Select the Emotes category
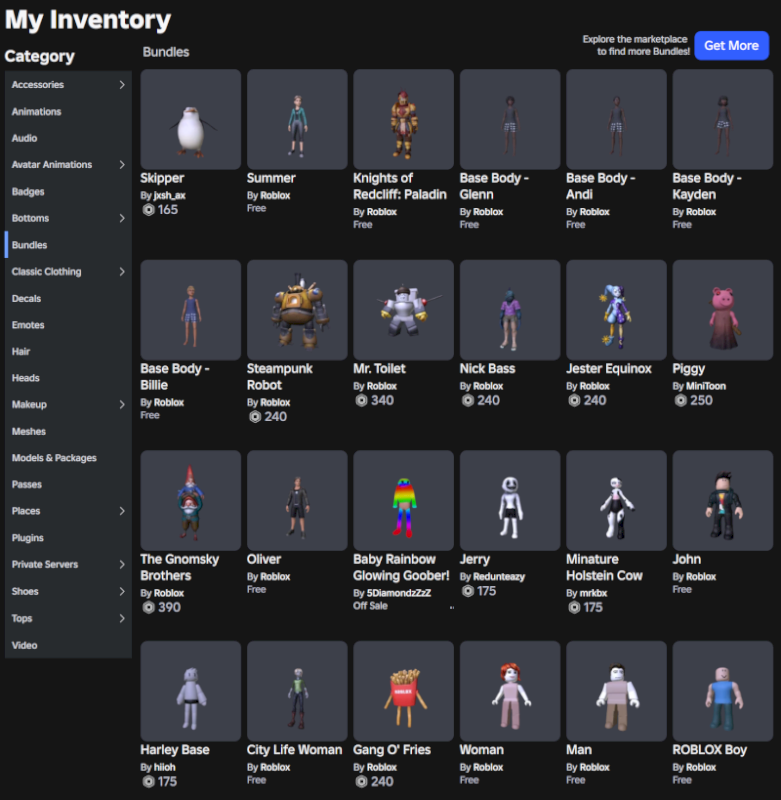Screen dimensions: 781x800 coord(68,325)
